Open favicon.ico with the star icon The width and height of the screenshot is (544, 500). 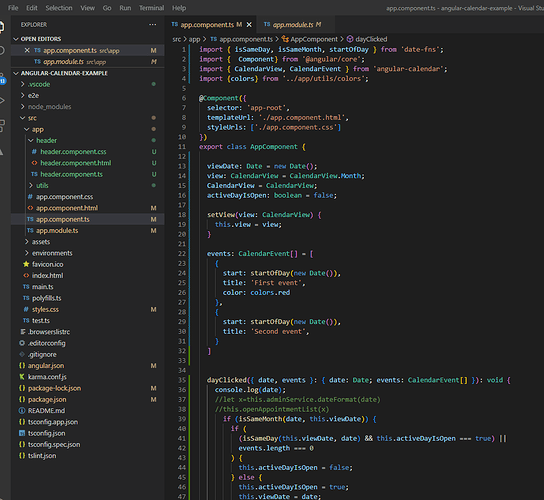48,264
